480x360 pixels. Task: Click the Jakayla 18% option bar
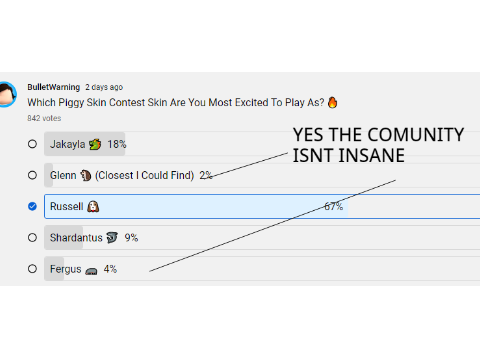[262, 144]
